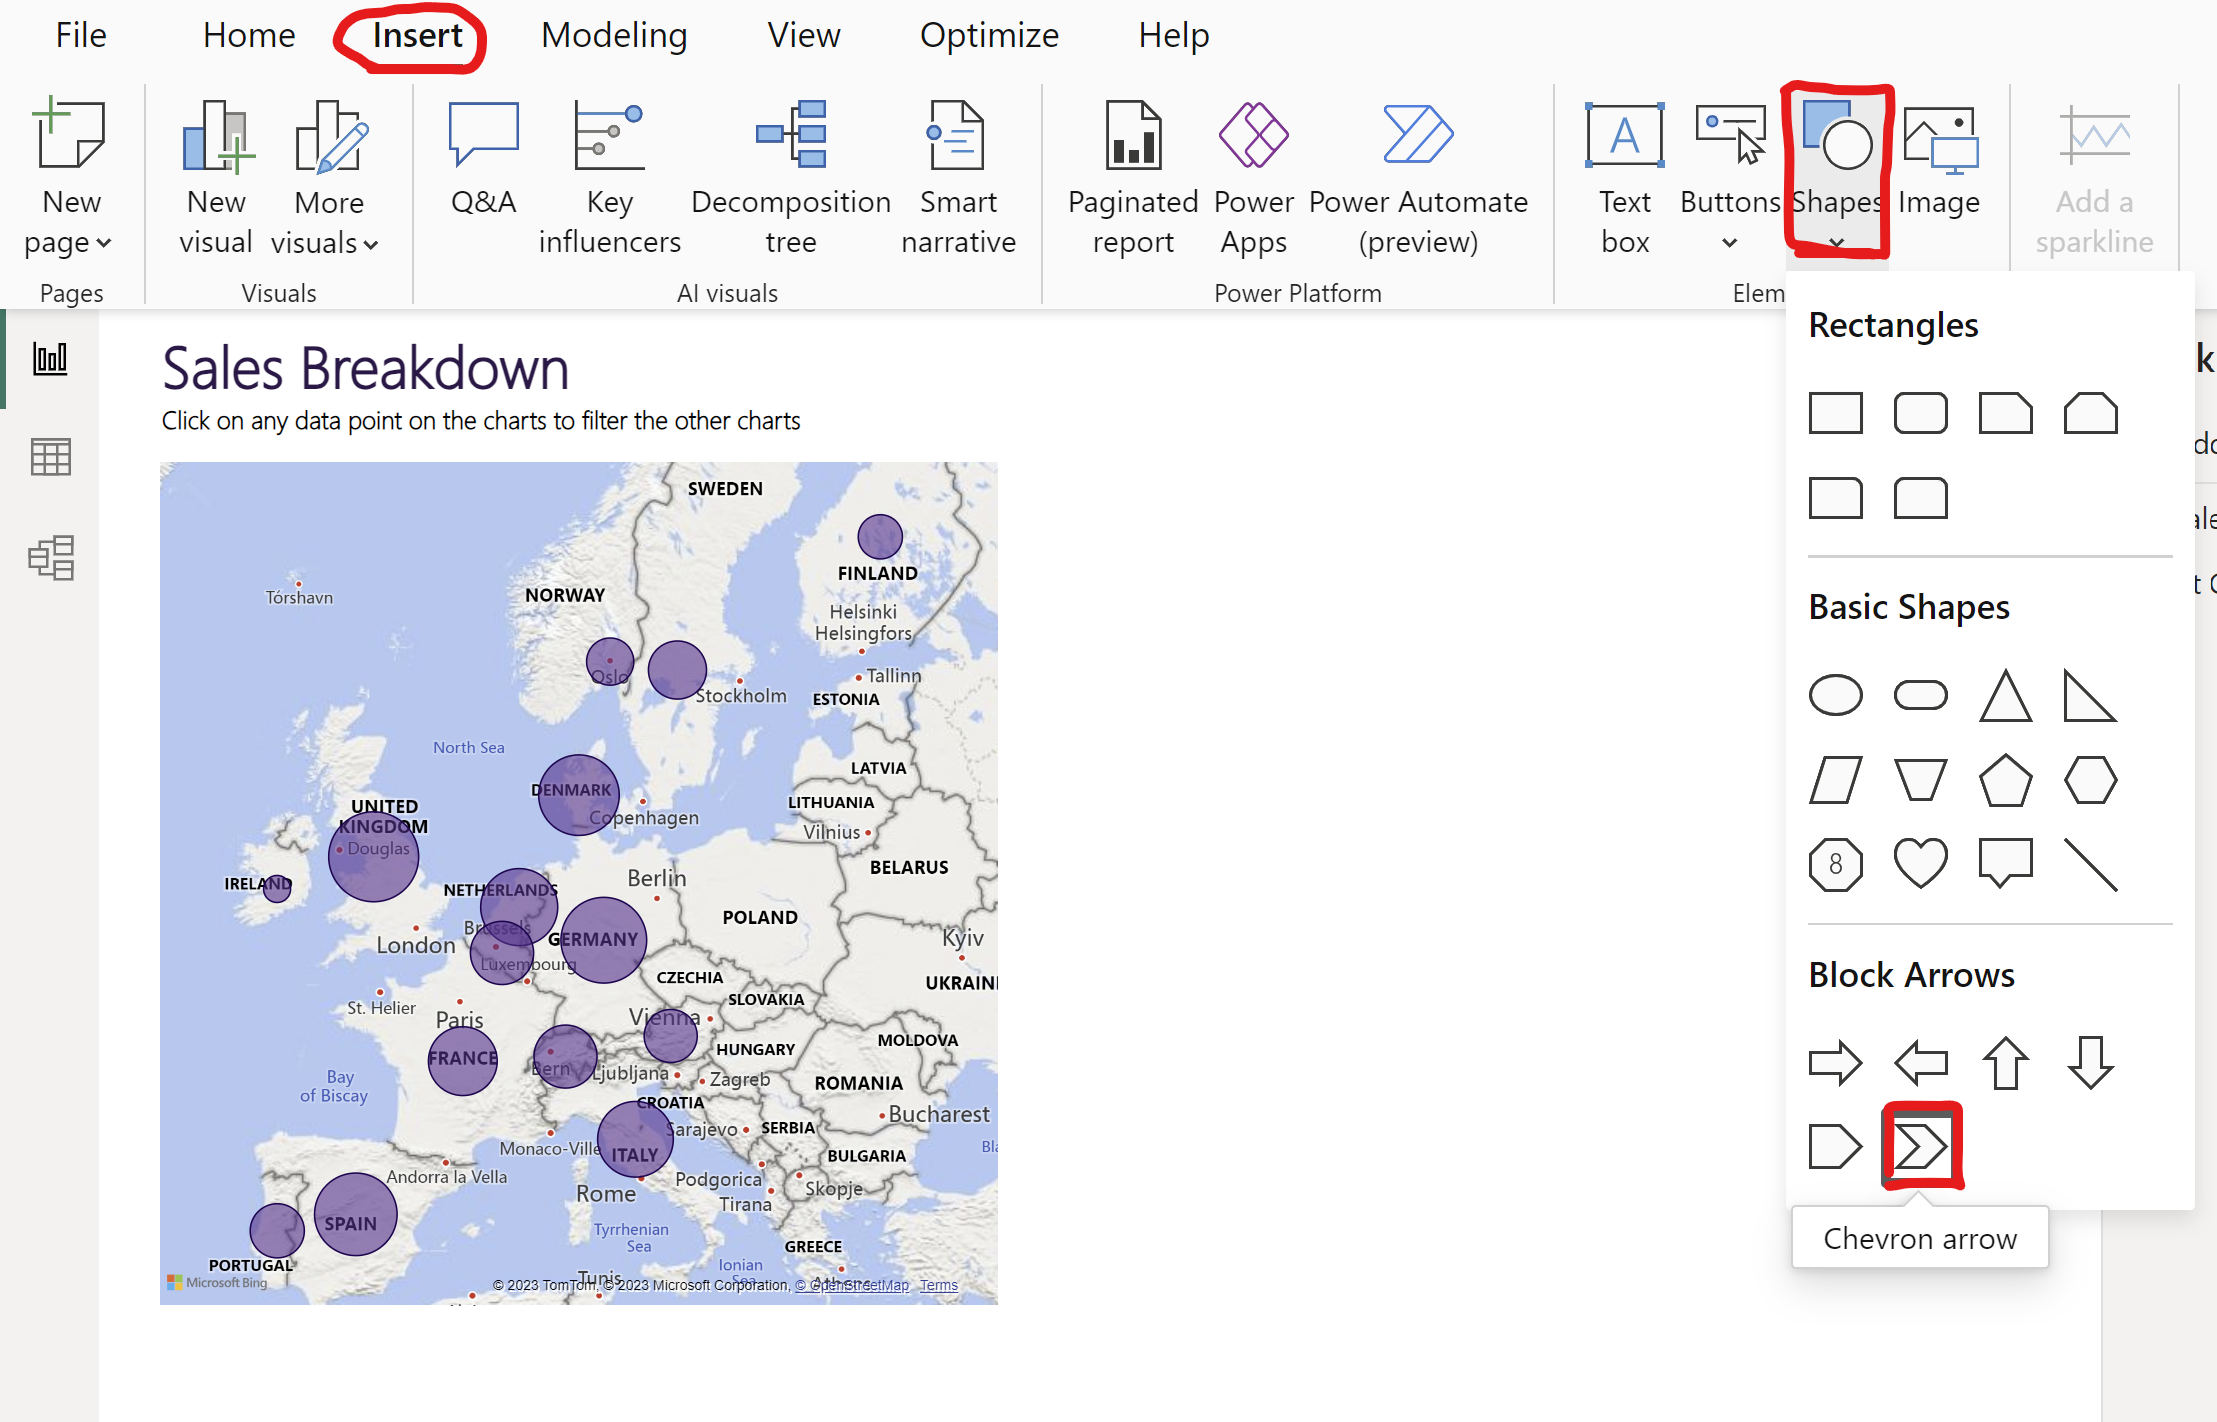Open the Model view in sidebar
Screen dimensions: 2217x1422
[x=51, y=558]
